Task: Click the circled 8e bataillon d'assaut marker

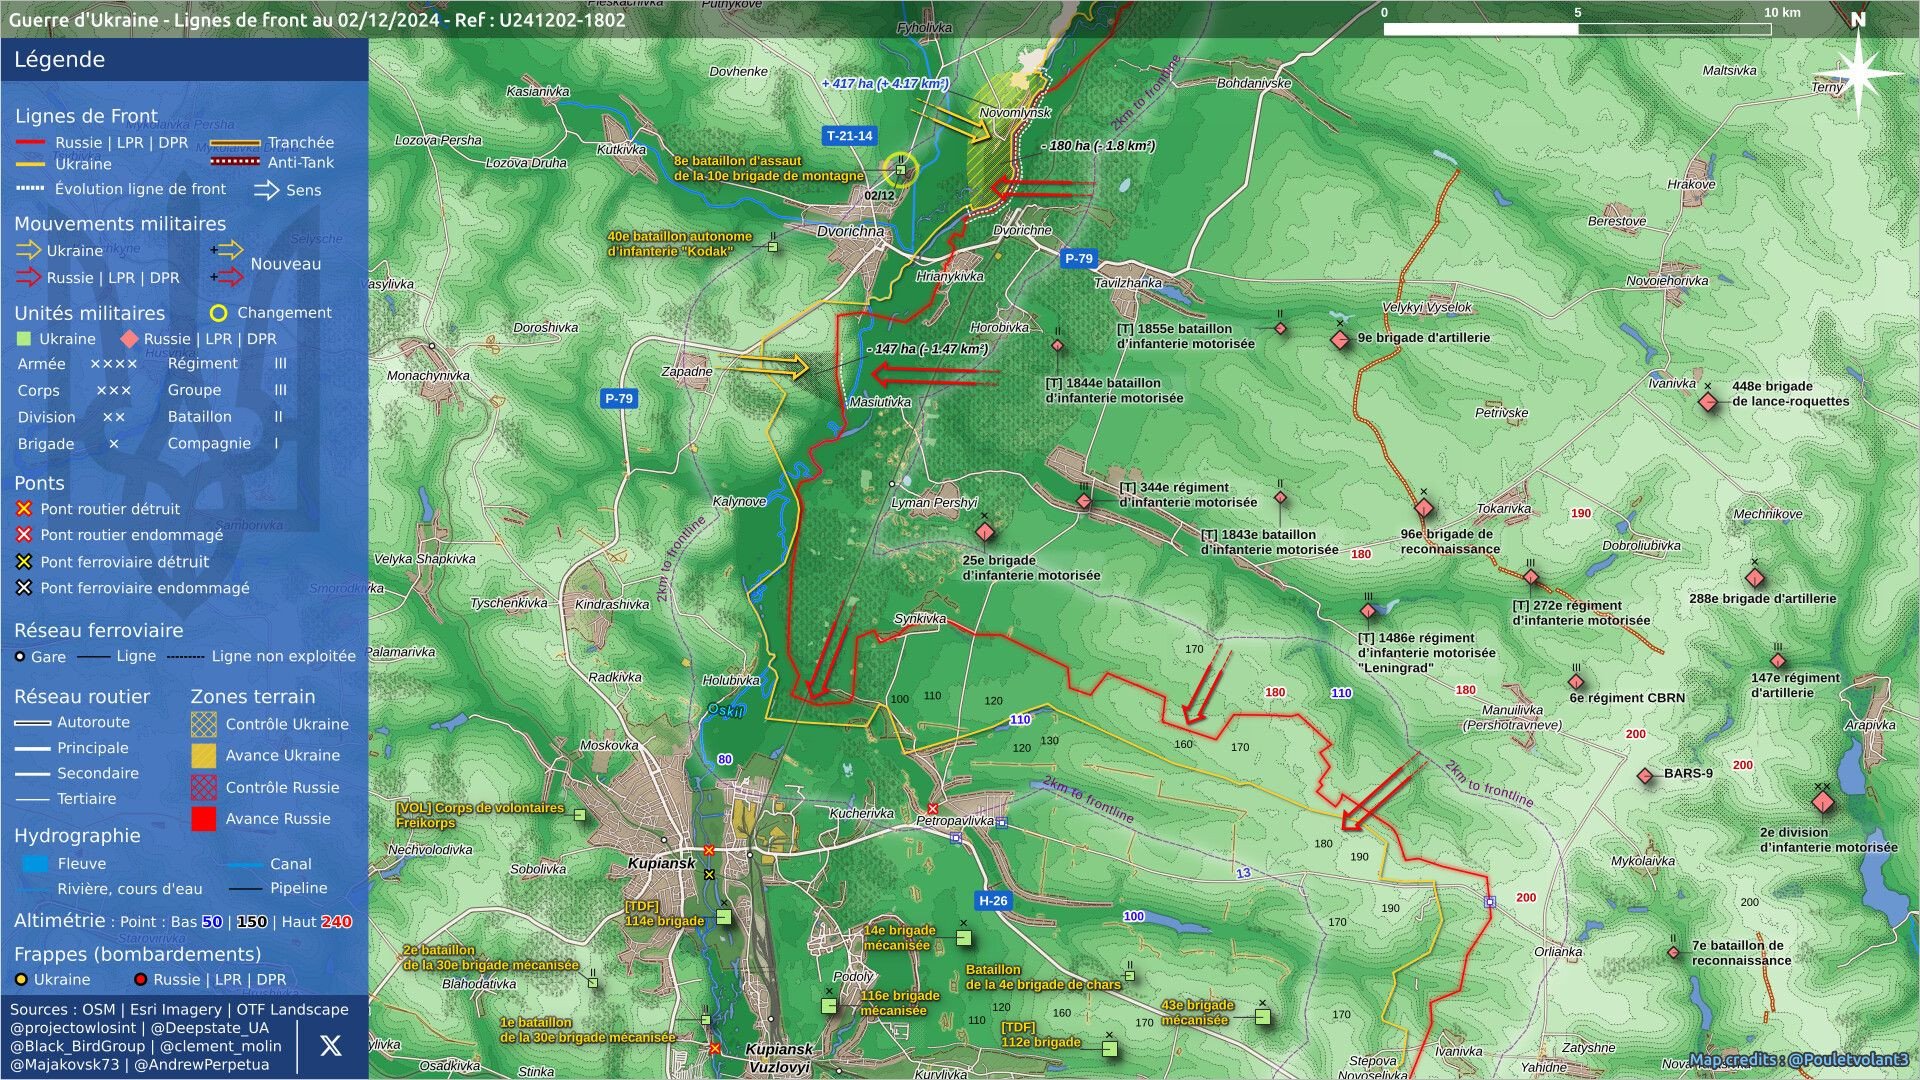Action: click(x=901, y=170)
